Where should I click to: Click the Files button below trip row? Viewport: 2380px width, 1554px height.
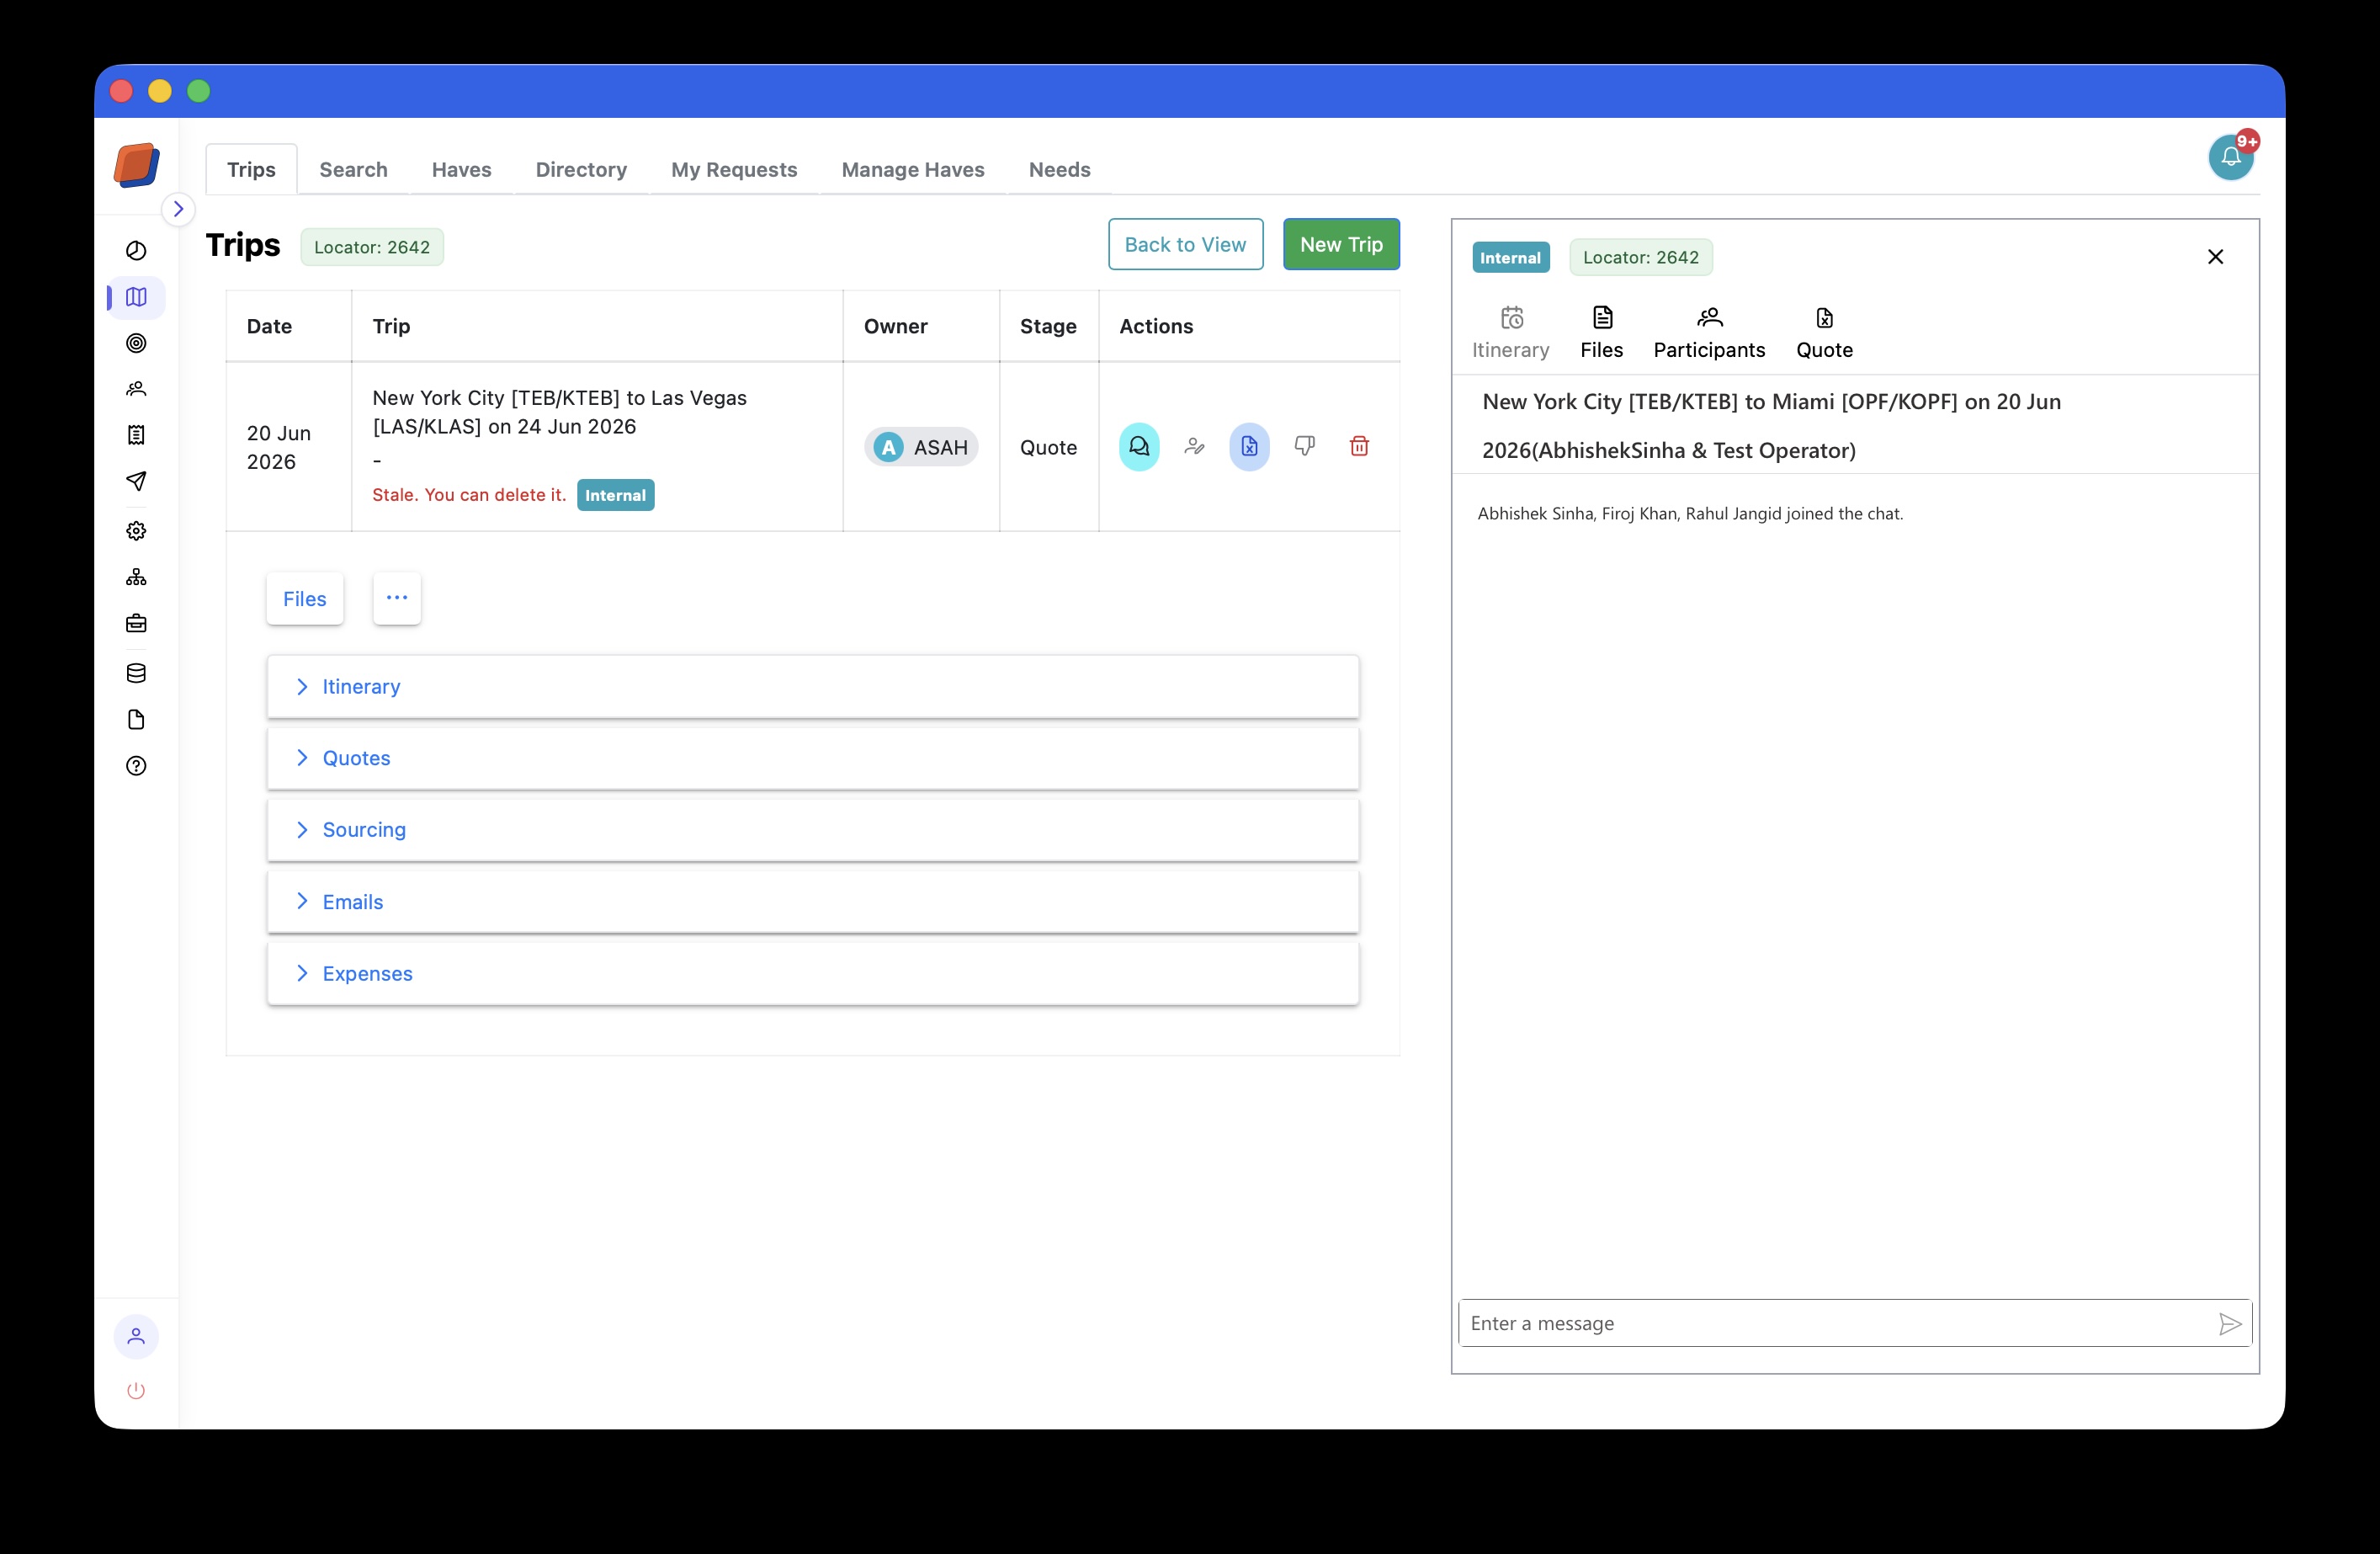click(x=305, y=598)
